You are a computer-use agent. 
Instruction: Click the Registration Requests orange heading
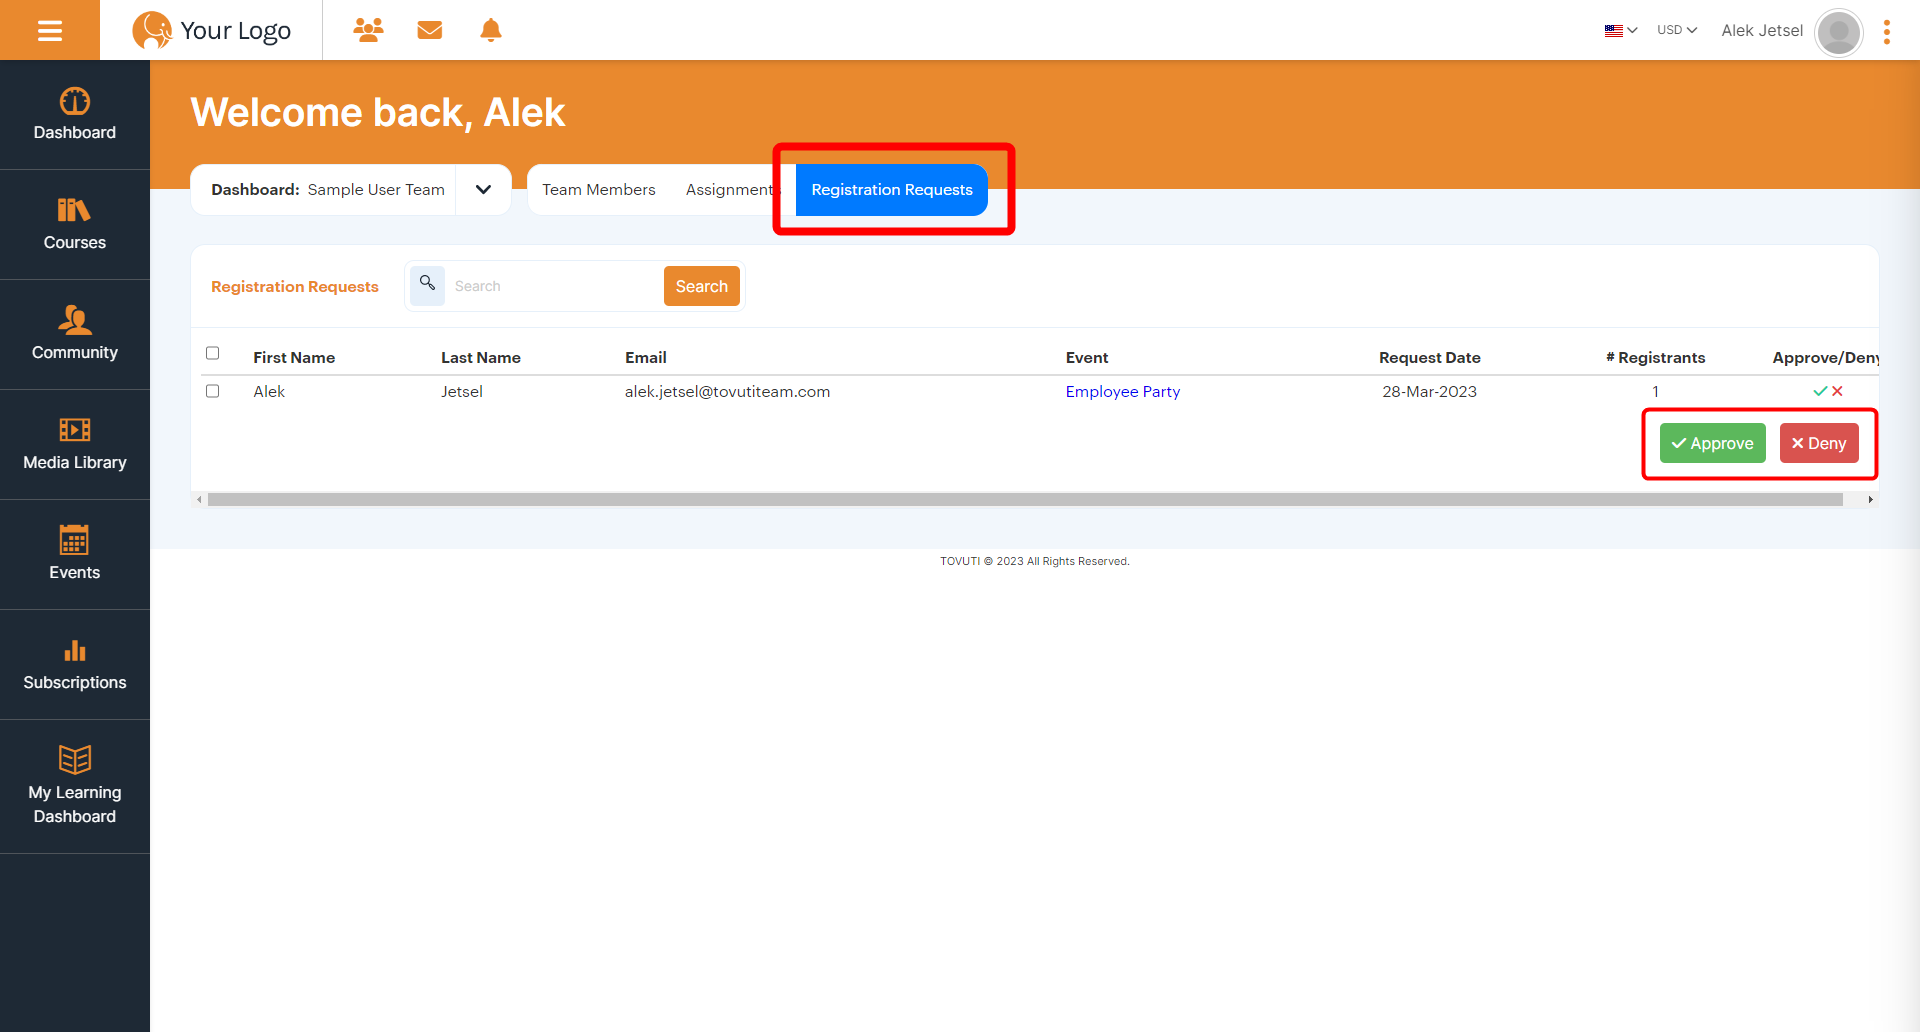point(295,286)
